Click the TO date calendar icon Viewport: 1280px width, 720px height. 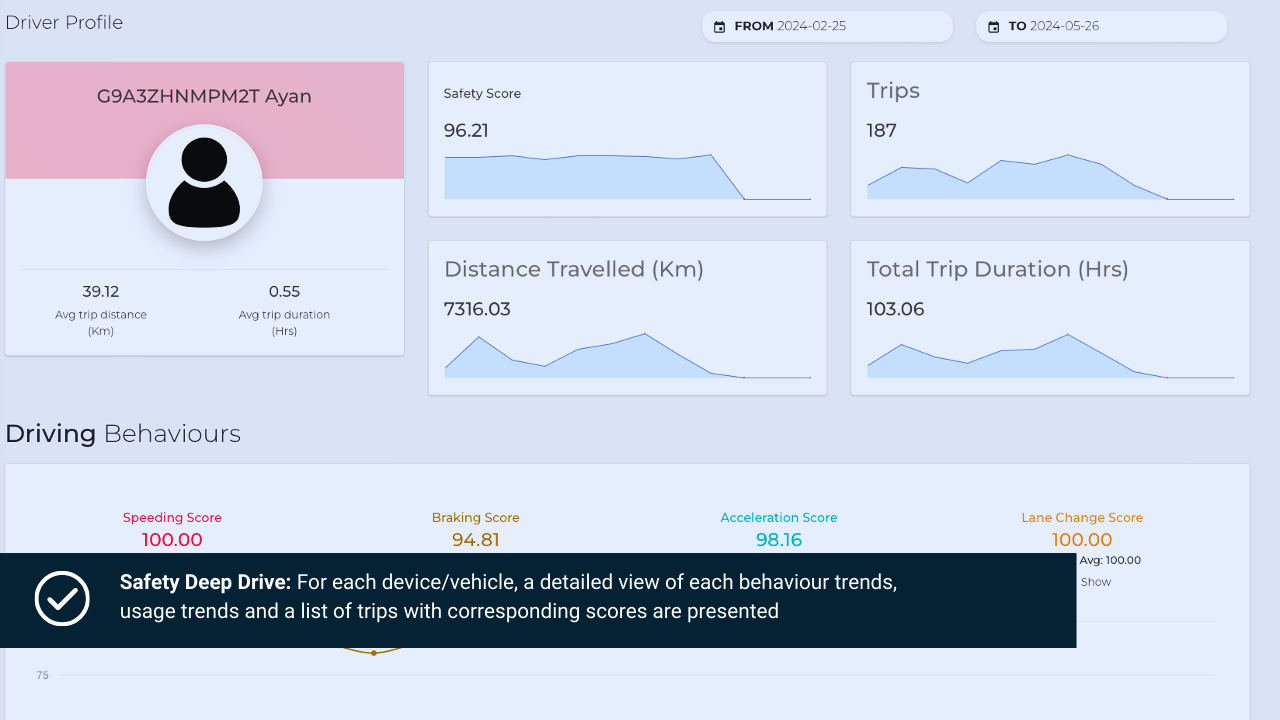(994, 27)
